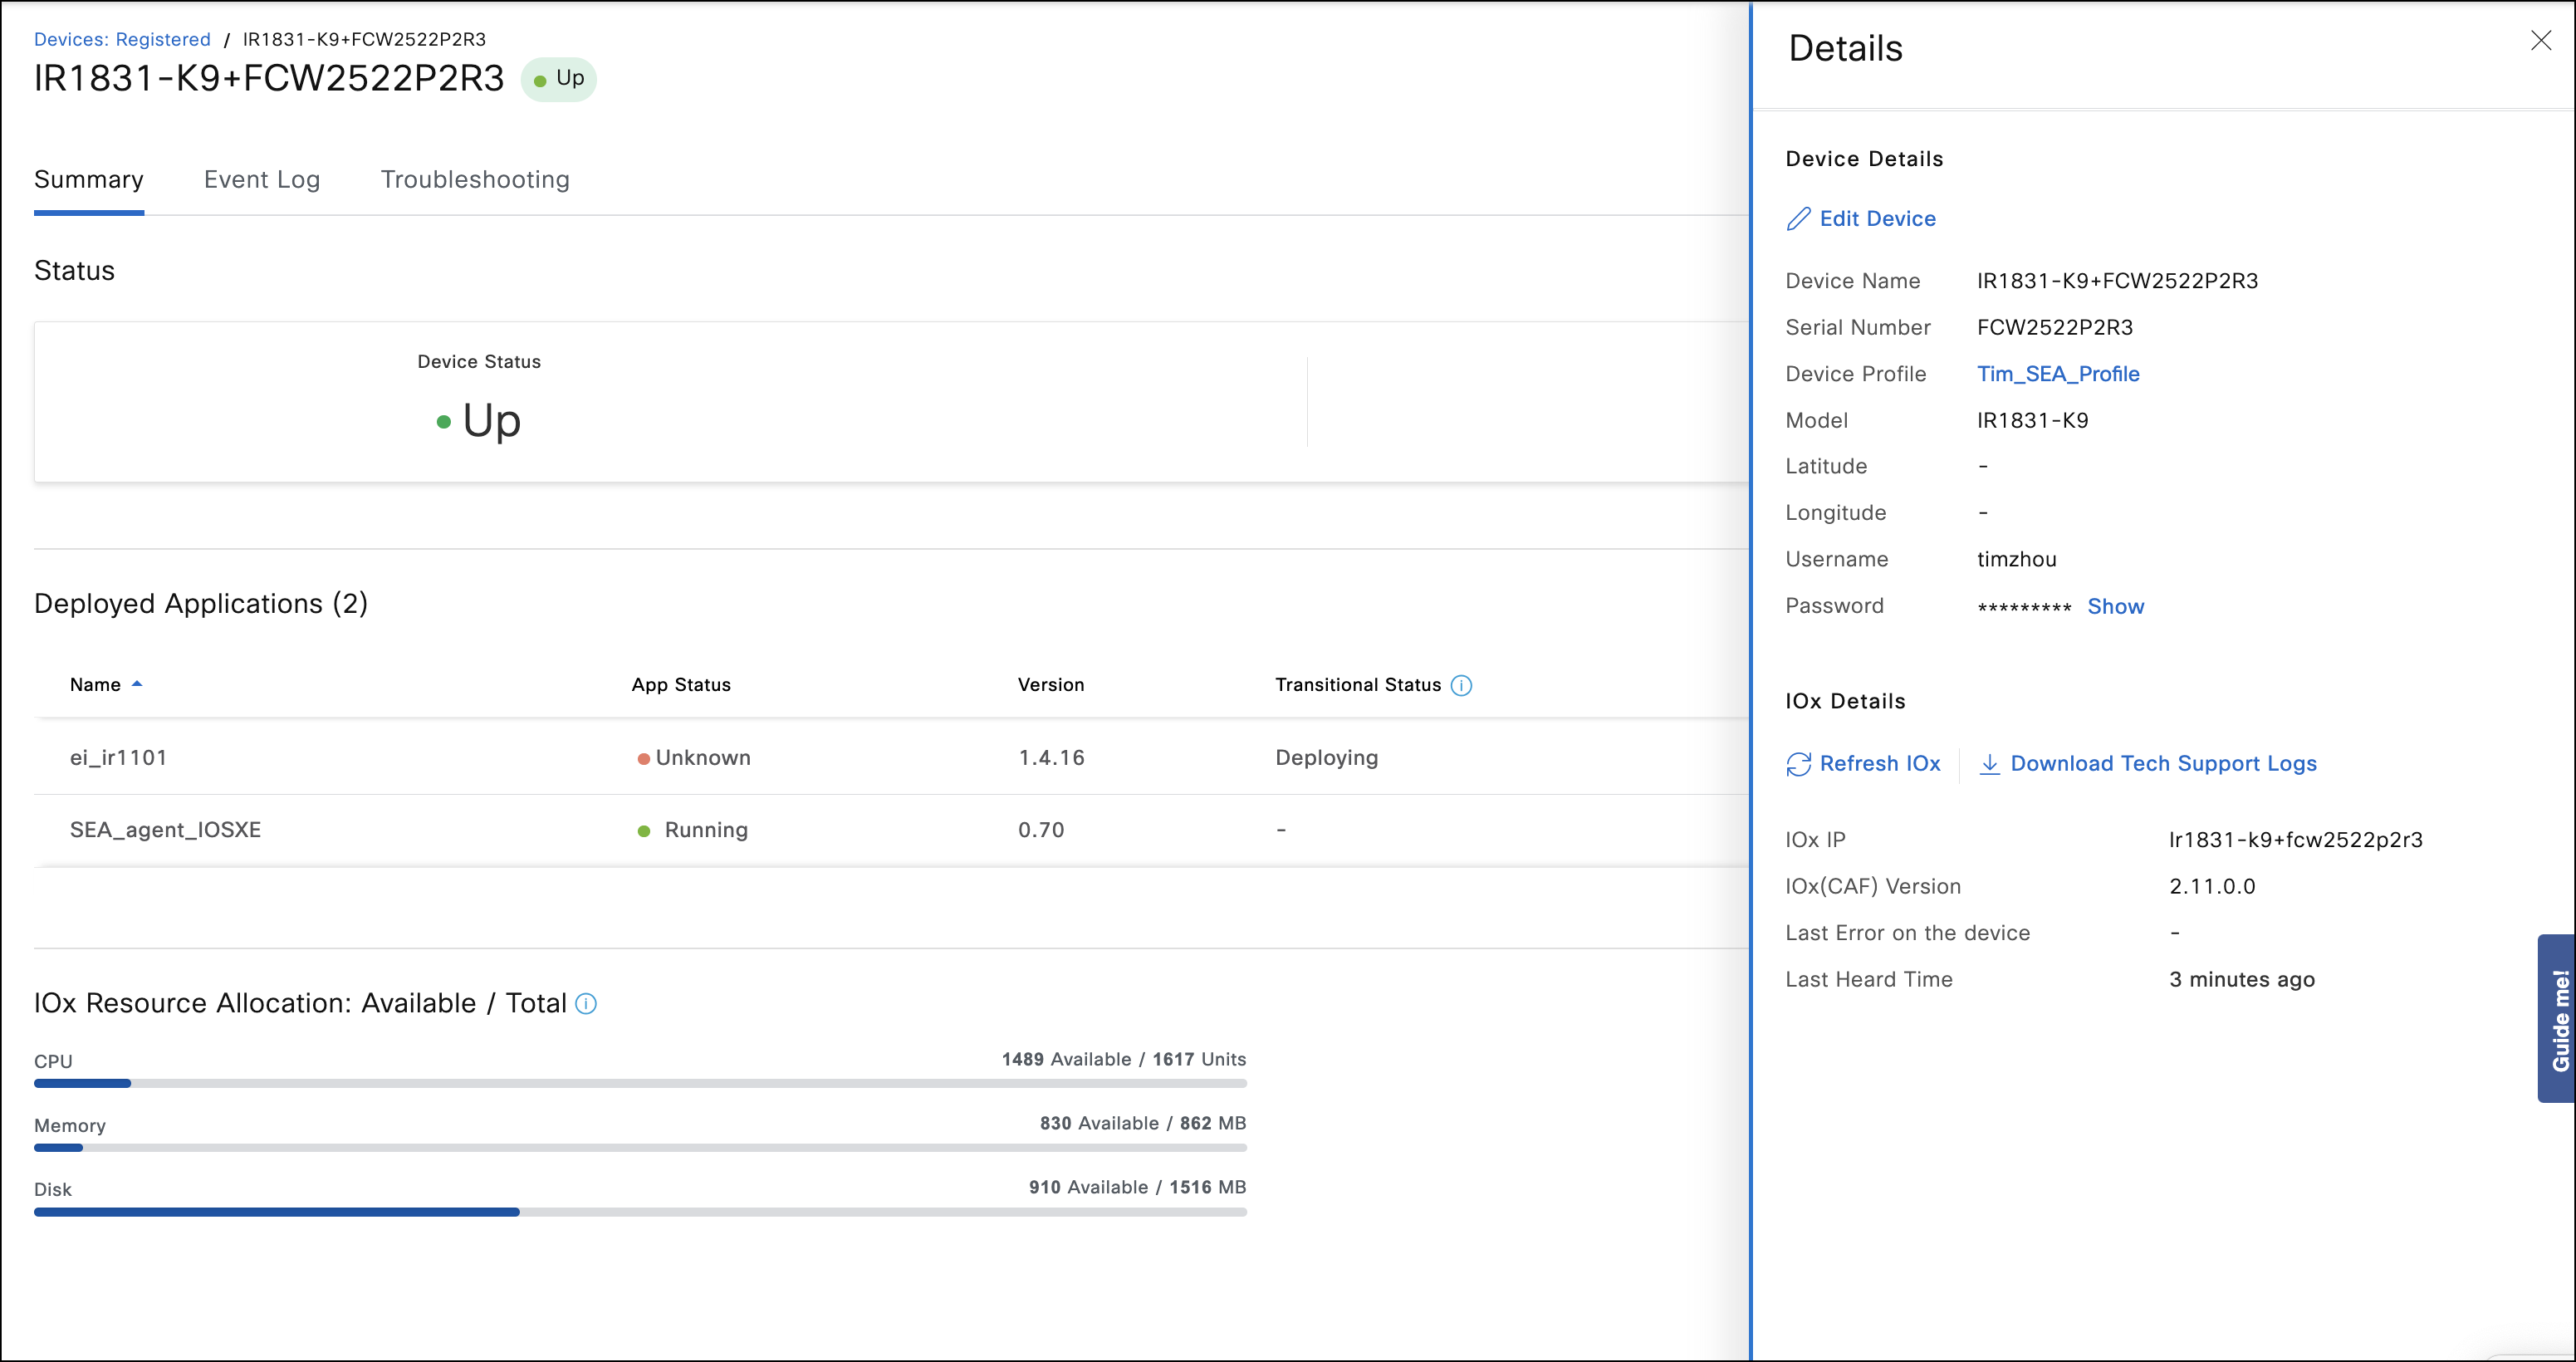Switch to the Event Log tab
Image resolution: width=2576 pixels, height=1362 pixels.
coord(262,180)
